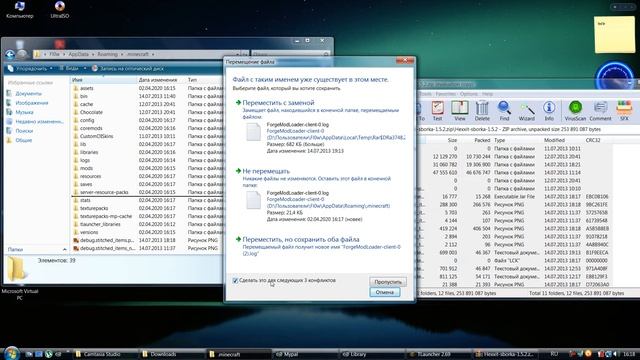
Task: Click the yellow sticky note gadget
Action: tap(614, 35)
